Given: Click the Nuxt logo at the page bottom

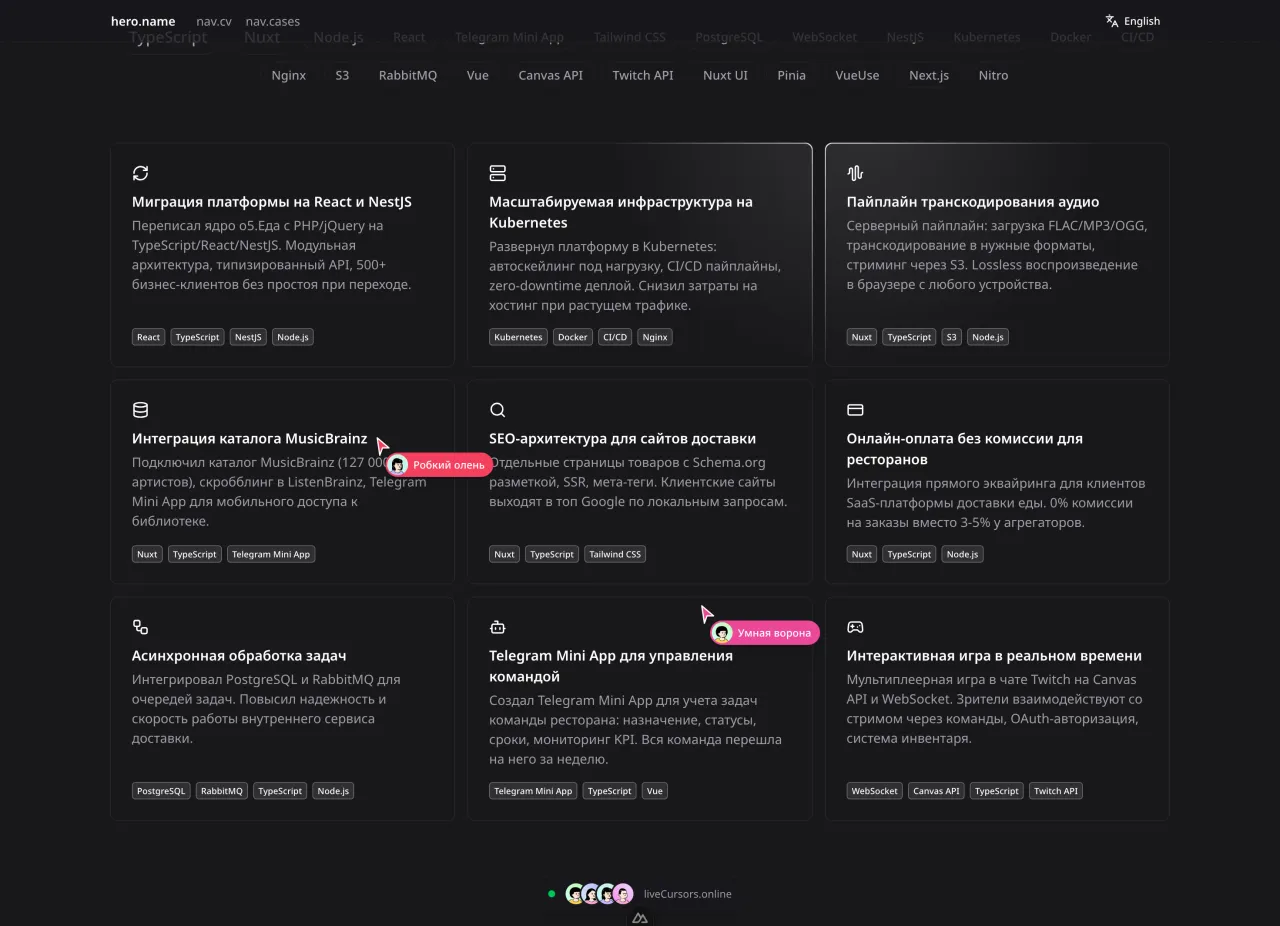Looking at the screenshot, I should tap(640, 918).
